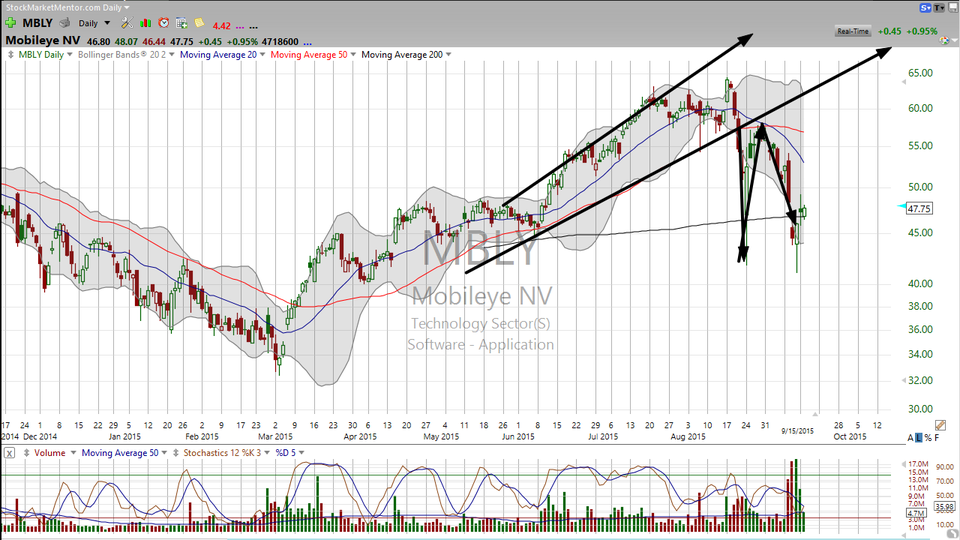Click the window layout icon in top-right corner
Screen dimensions: 960x540
[x=953, y=8]
